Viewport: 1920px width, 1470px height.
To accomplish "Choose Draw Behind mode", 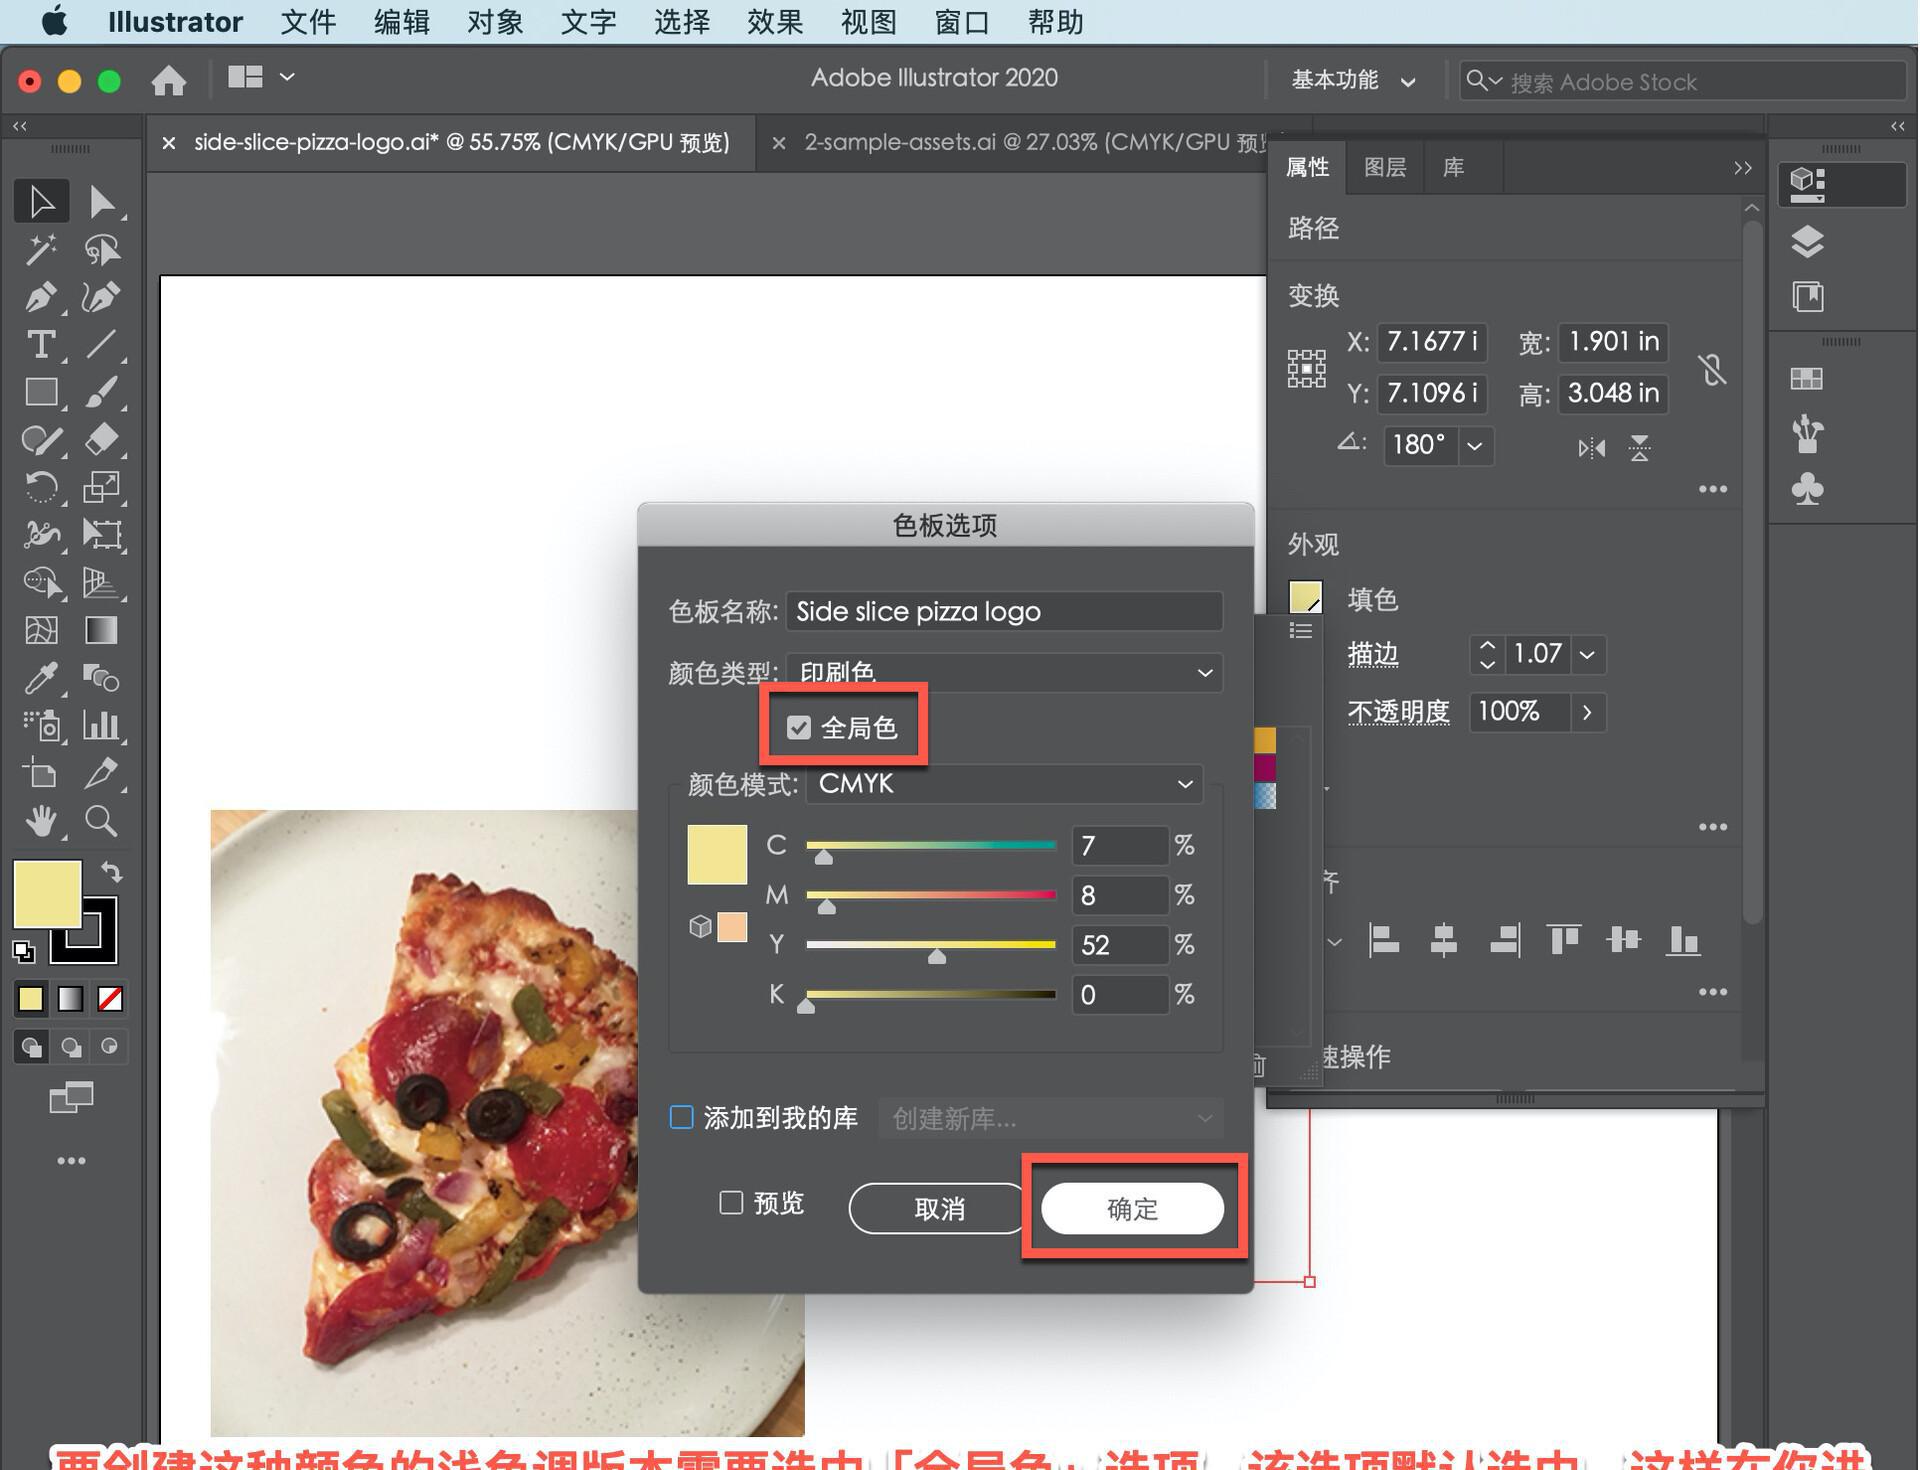I will pyautogui.click(x=71, y=1047).
